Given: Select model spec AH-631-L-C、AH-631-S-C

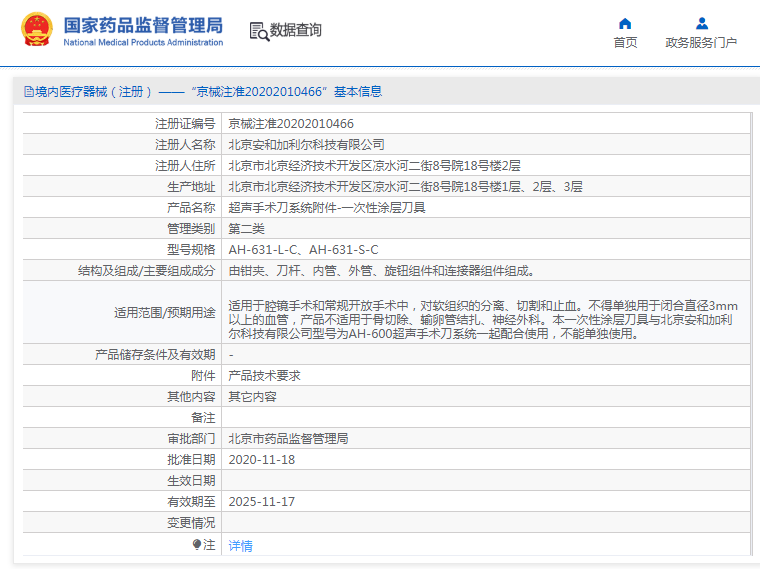Looking at the screenshot, I should pyautogui.click(x=303, y=250).
